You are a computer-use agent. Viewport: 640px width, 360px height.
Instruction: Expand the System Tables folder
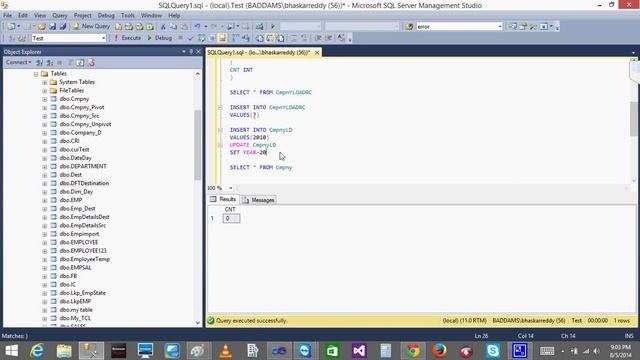coord(44,82)
